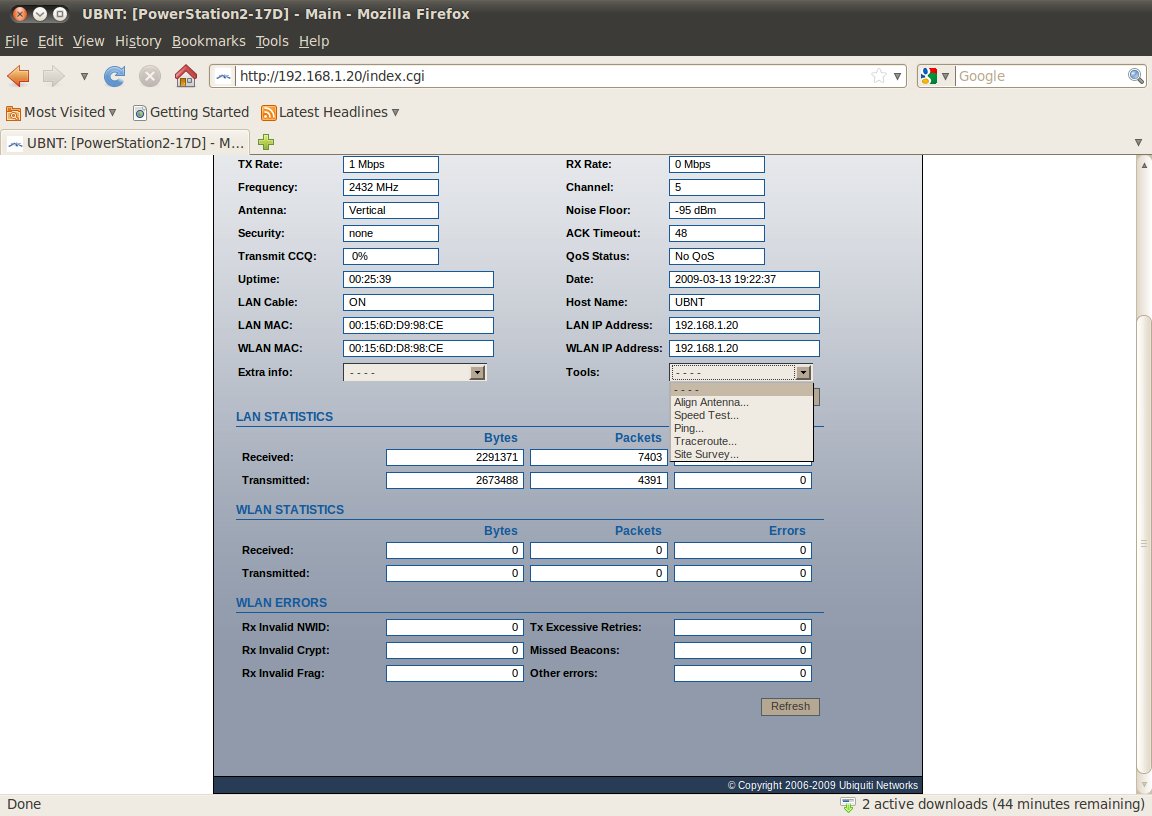Click the Refresh button
The width and height of the screenshot is (1152, 816).
pos(790,706)
